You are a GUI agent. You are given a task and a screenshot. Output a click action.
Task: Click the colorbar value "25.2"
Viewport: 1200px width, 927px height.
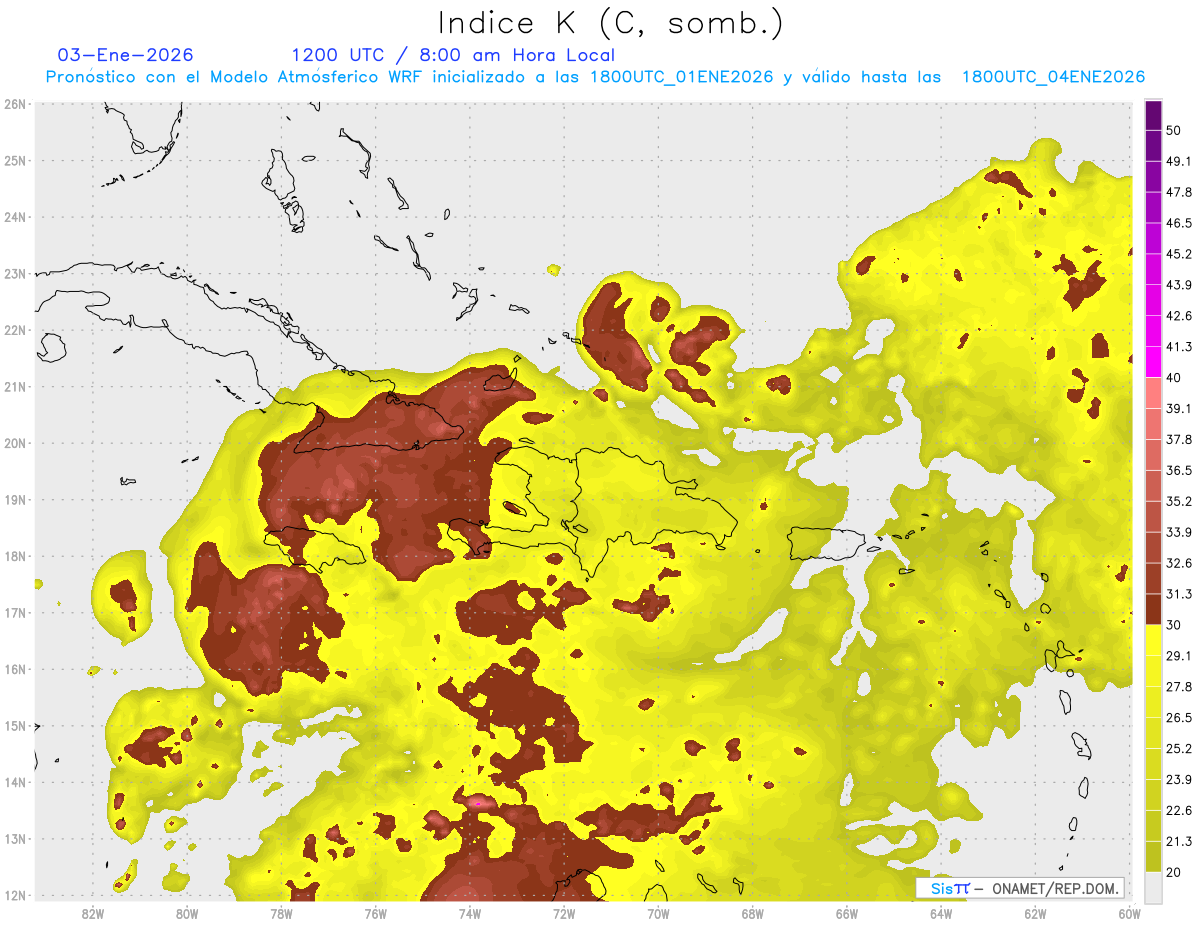click(x=1178, y=748)
